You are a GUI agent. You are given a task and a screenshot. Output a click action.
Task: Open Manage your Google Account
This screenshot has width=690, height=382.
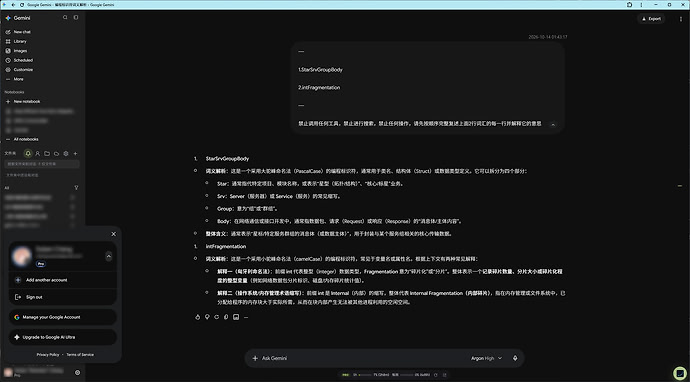(x=63, y=317)
